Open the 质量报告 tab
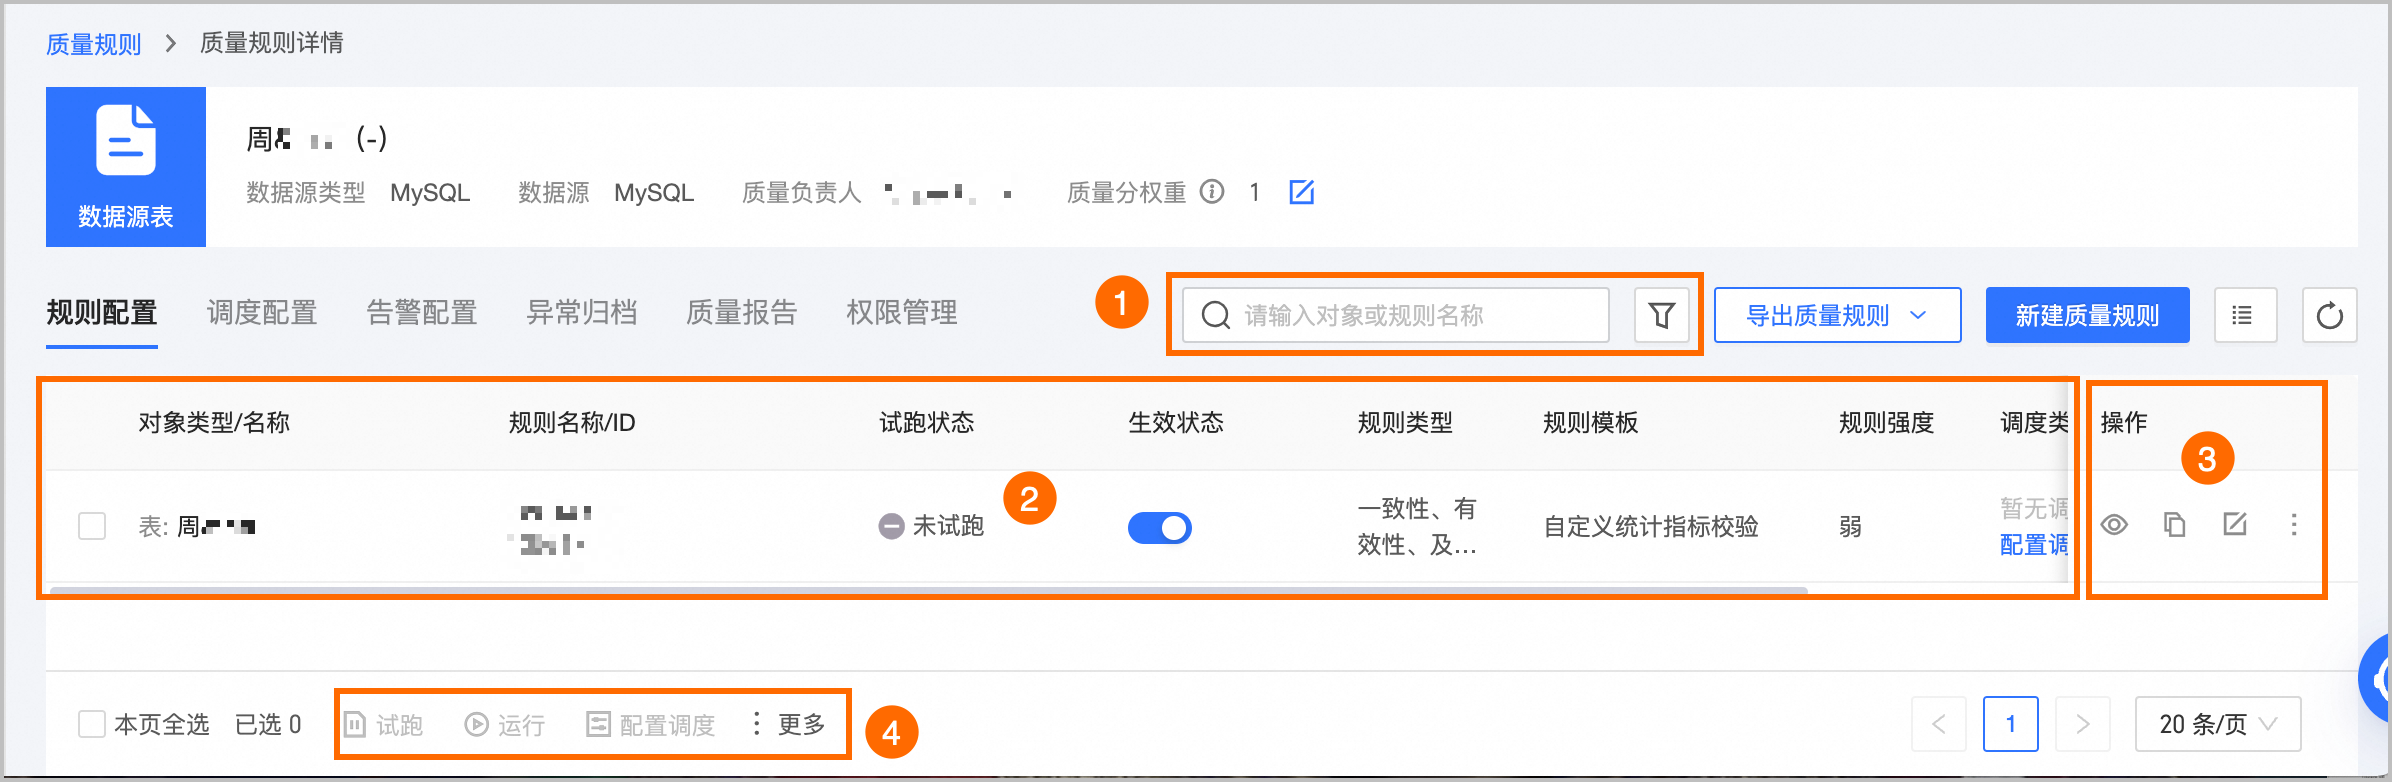 (741, 313)
